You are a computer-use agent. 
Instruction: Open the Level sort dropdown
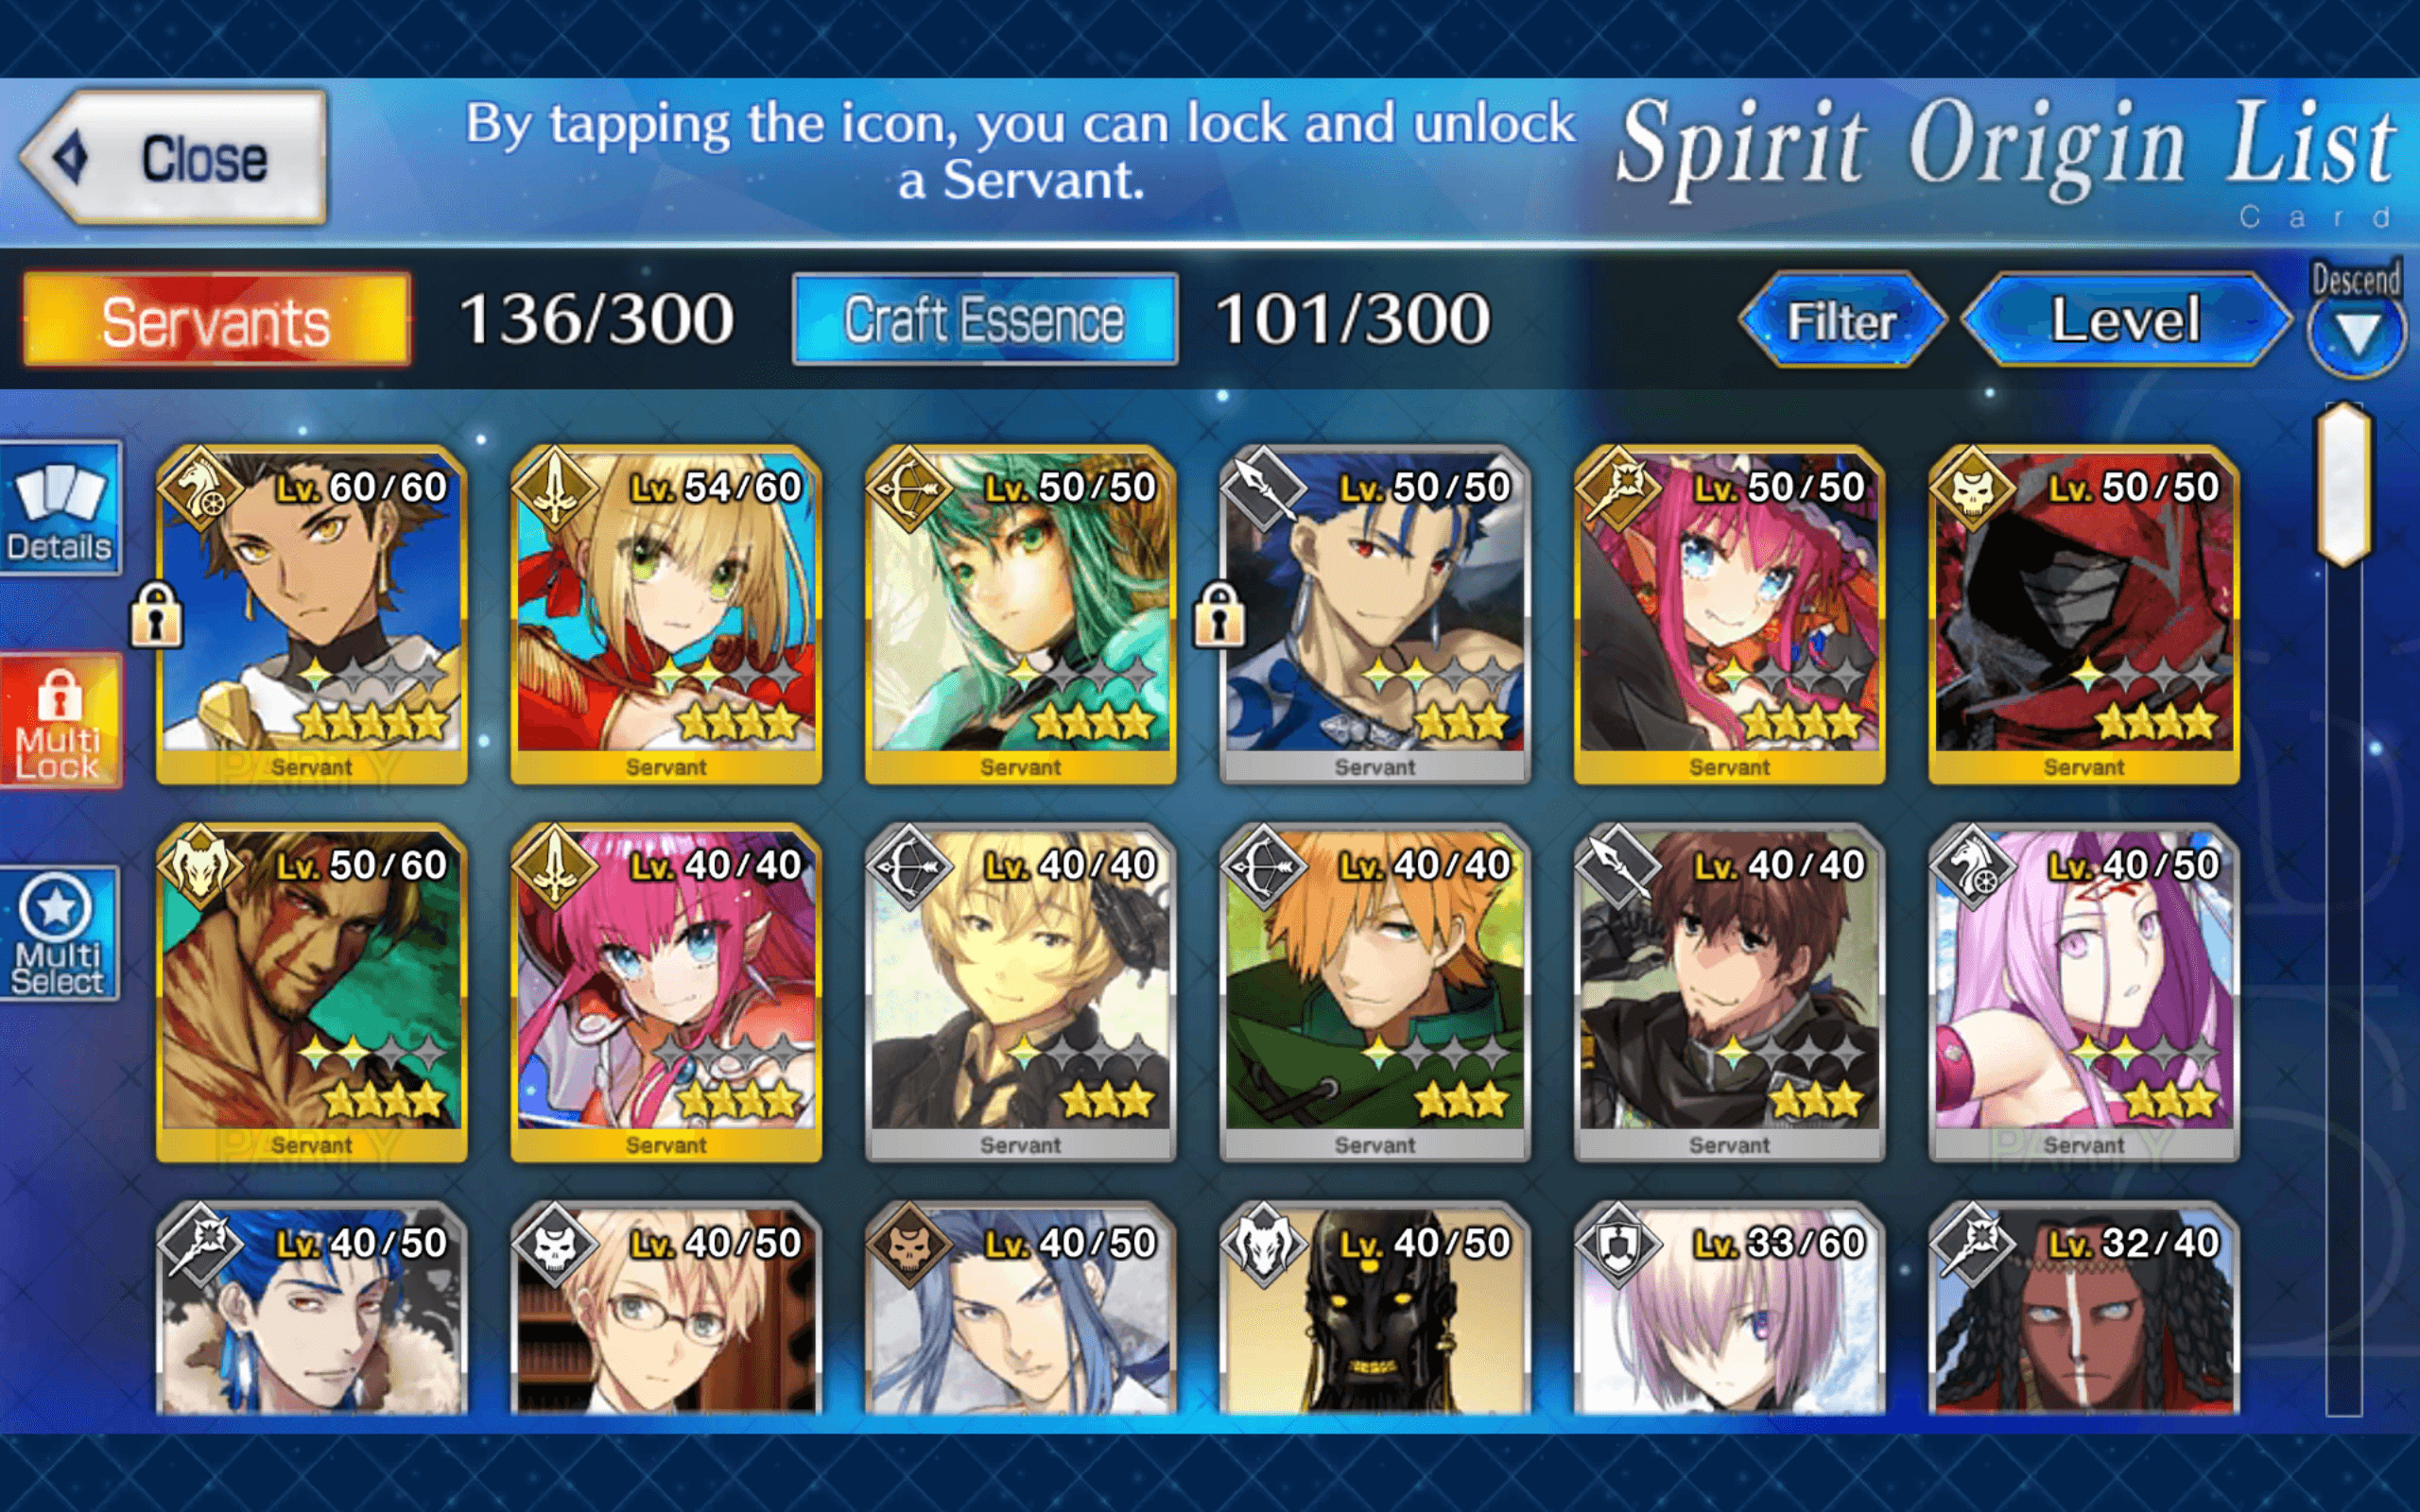(x=2127, y=319)
